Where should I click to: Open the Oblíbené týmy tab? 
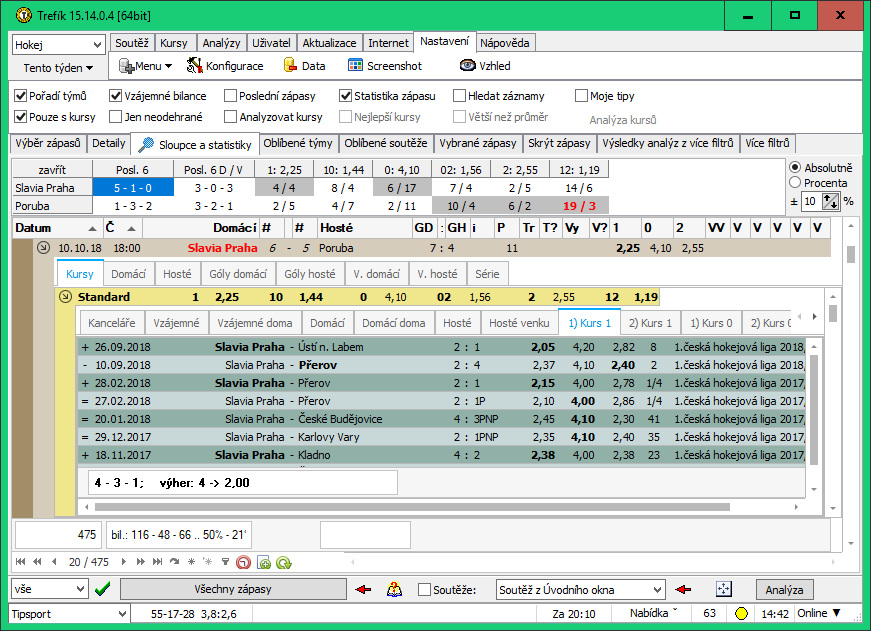(x=298, y=143)
